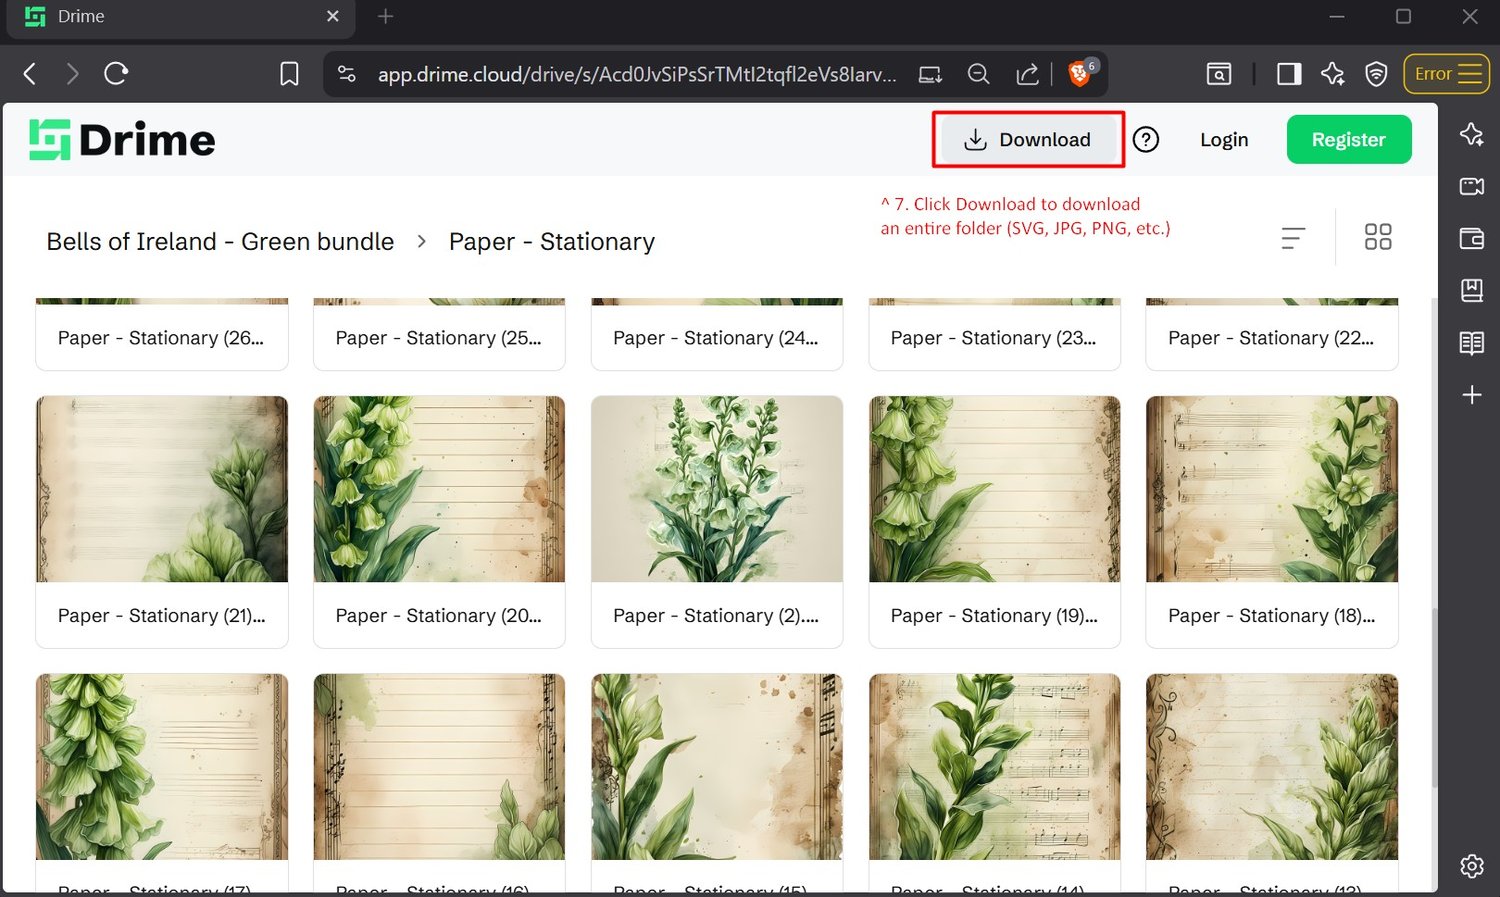This screenshot has height=897, width=1500.
Task: Select the Paper - Stationary (26... file name
Action: (161, 338)
